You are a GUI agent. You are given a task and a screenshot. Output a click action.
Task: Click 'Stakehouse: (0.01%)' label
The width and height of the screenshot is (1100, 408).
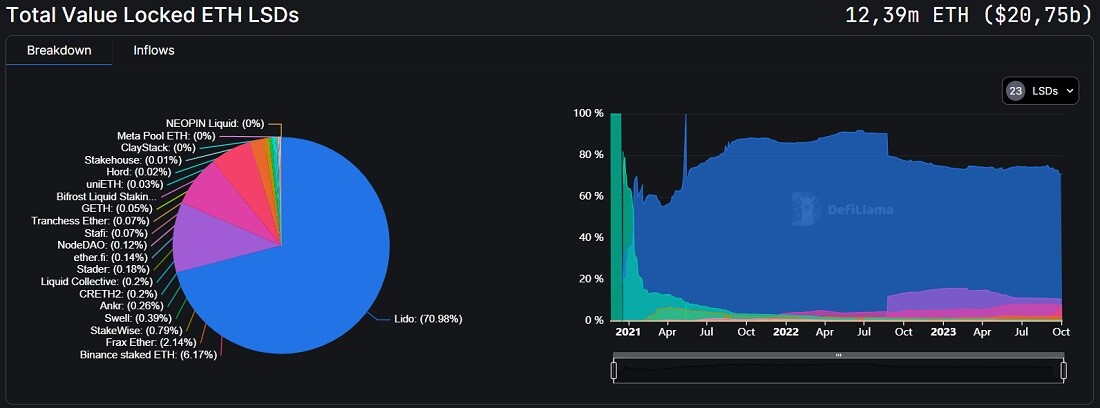(x=133, y=160)
